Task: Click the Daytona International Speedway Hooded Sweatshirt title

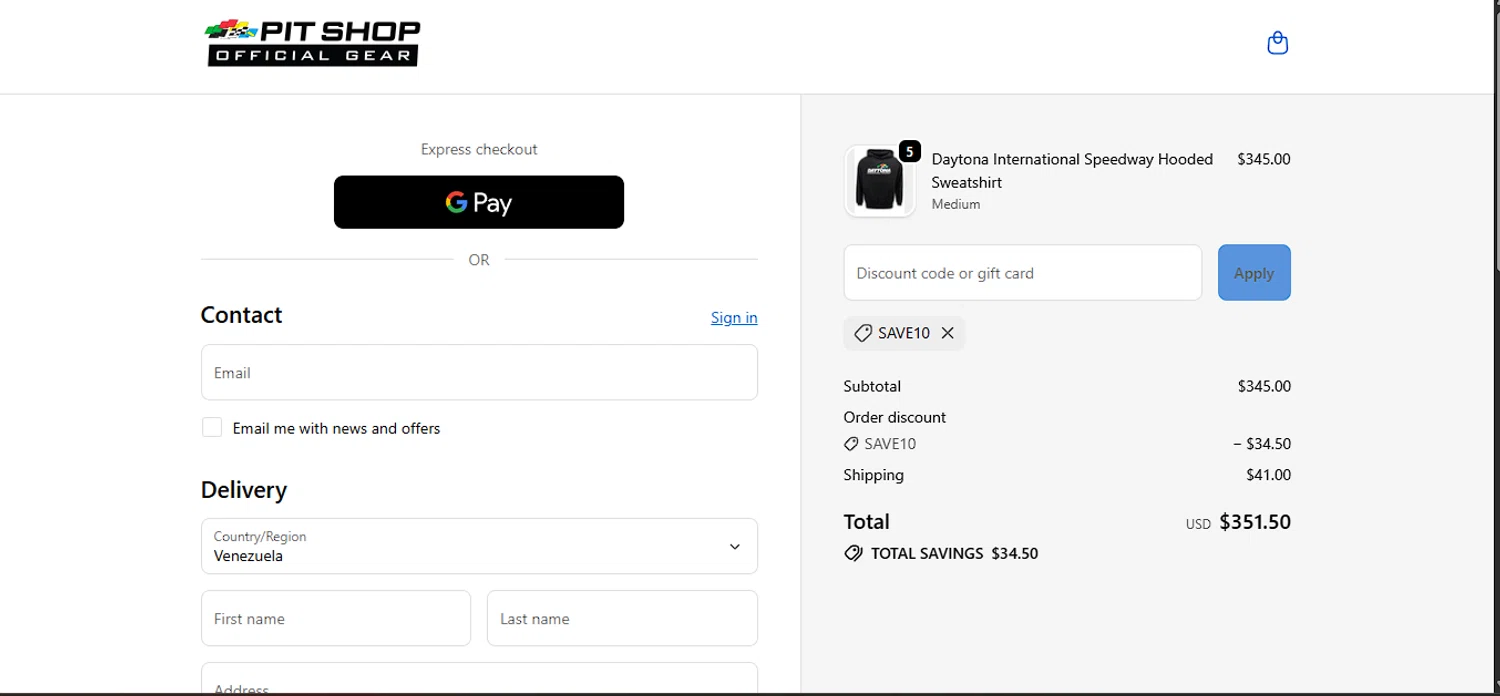Action: [x=1072, y=170]
